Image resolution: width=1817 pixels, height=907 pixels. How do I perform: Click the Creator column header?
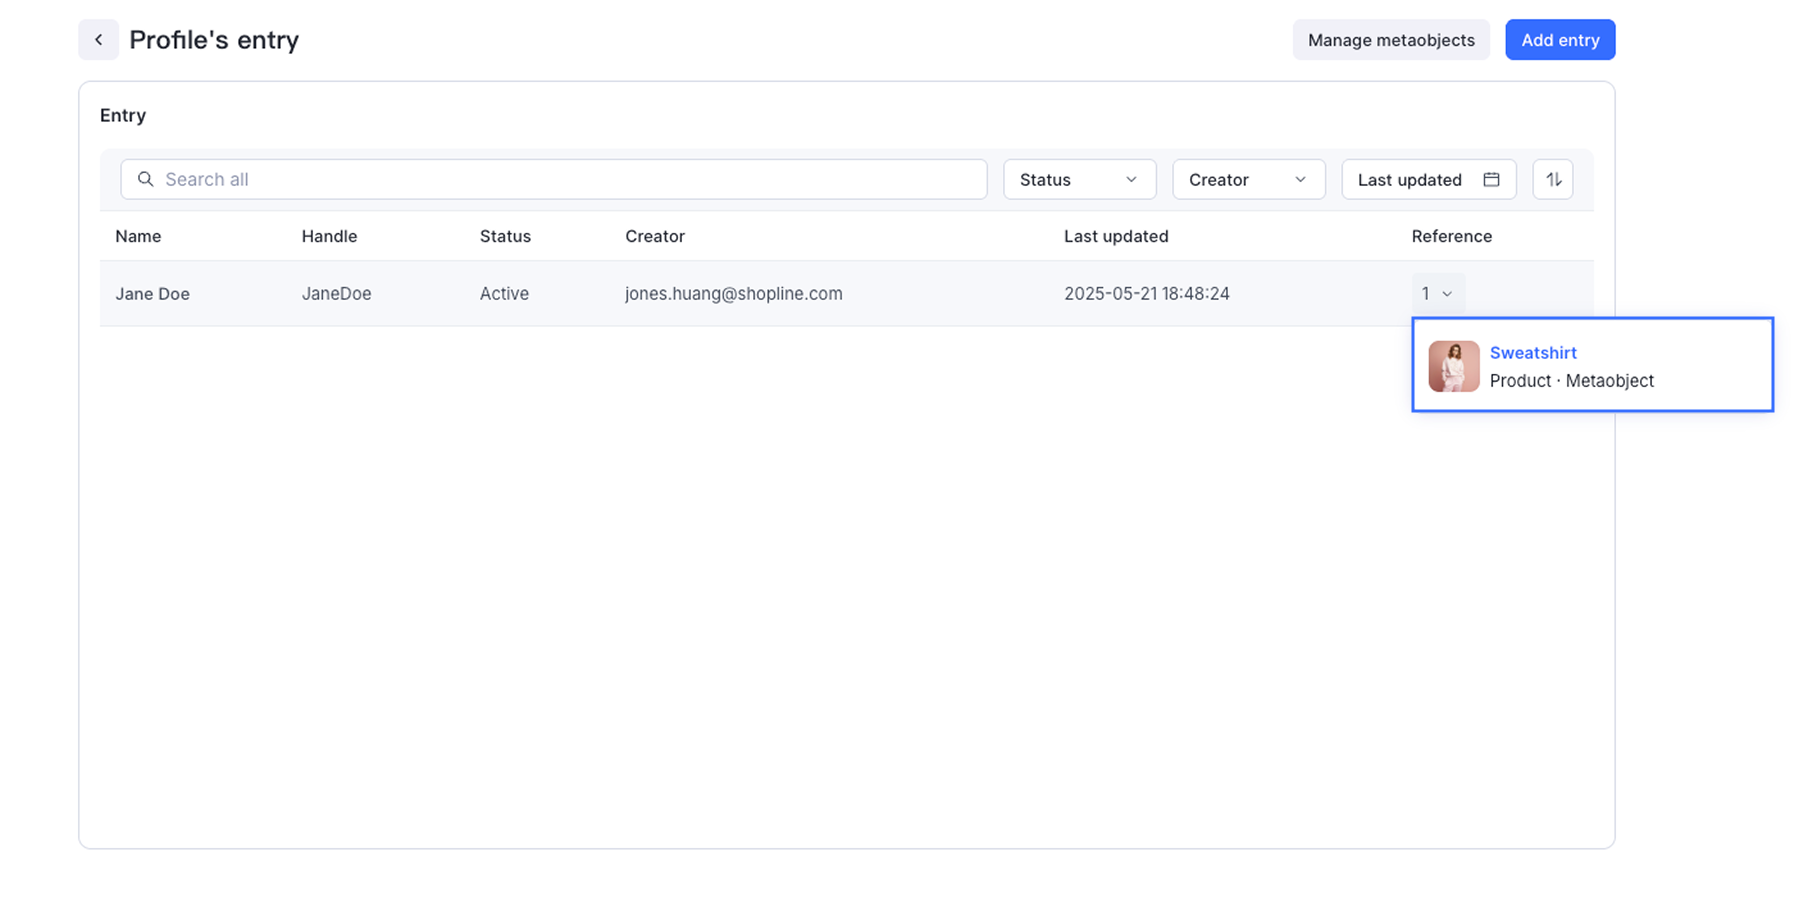pyautogui.click(x=655, y=237)
